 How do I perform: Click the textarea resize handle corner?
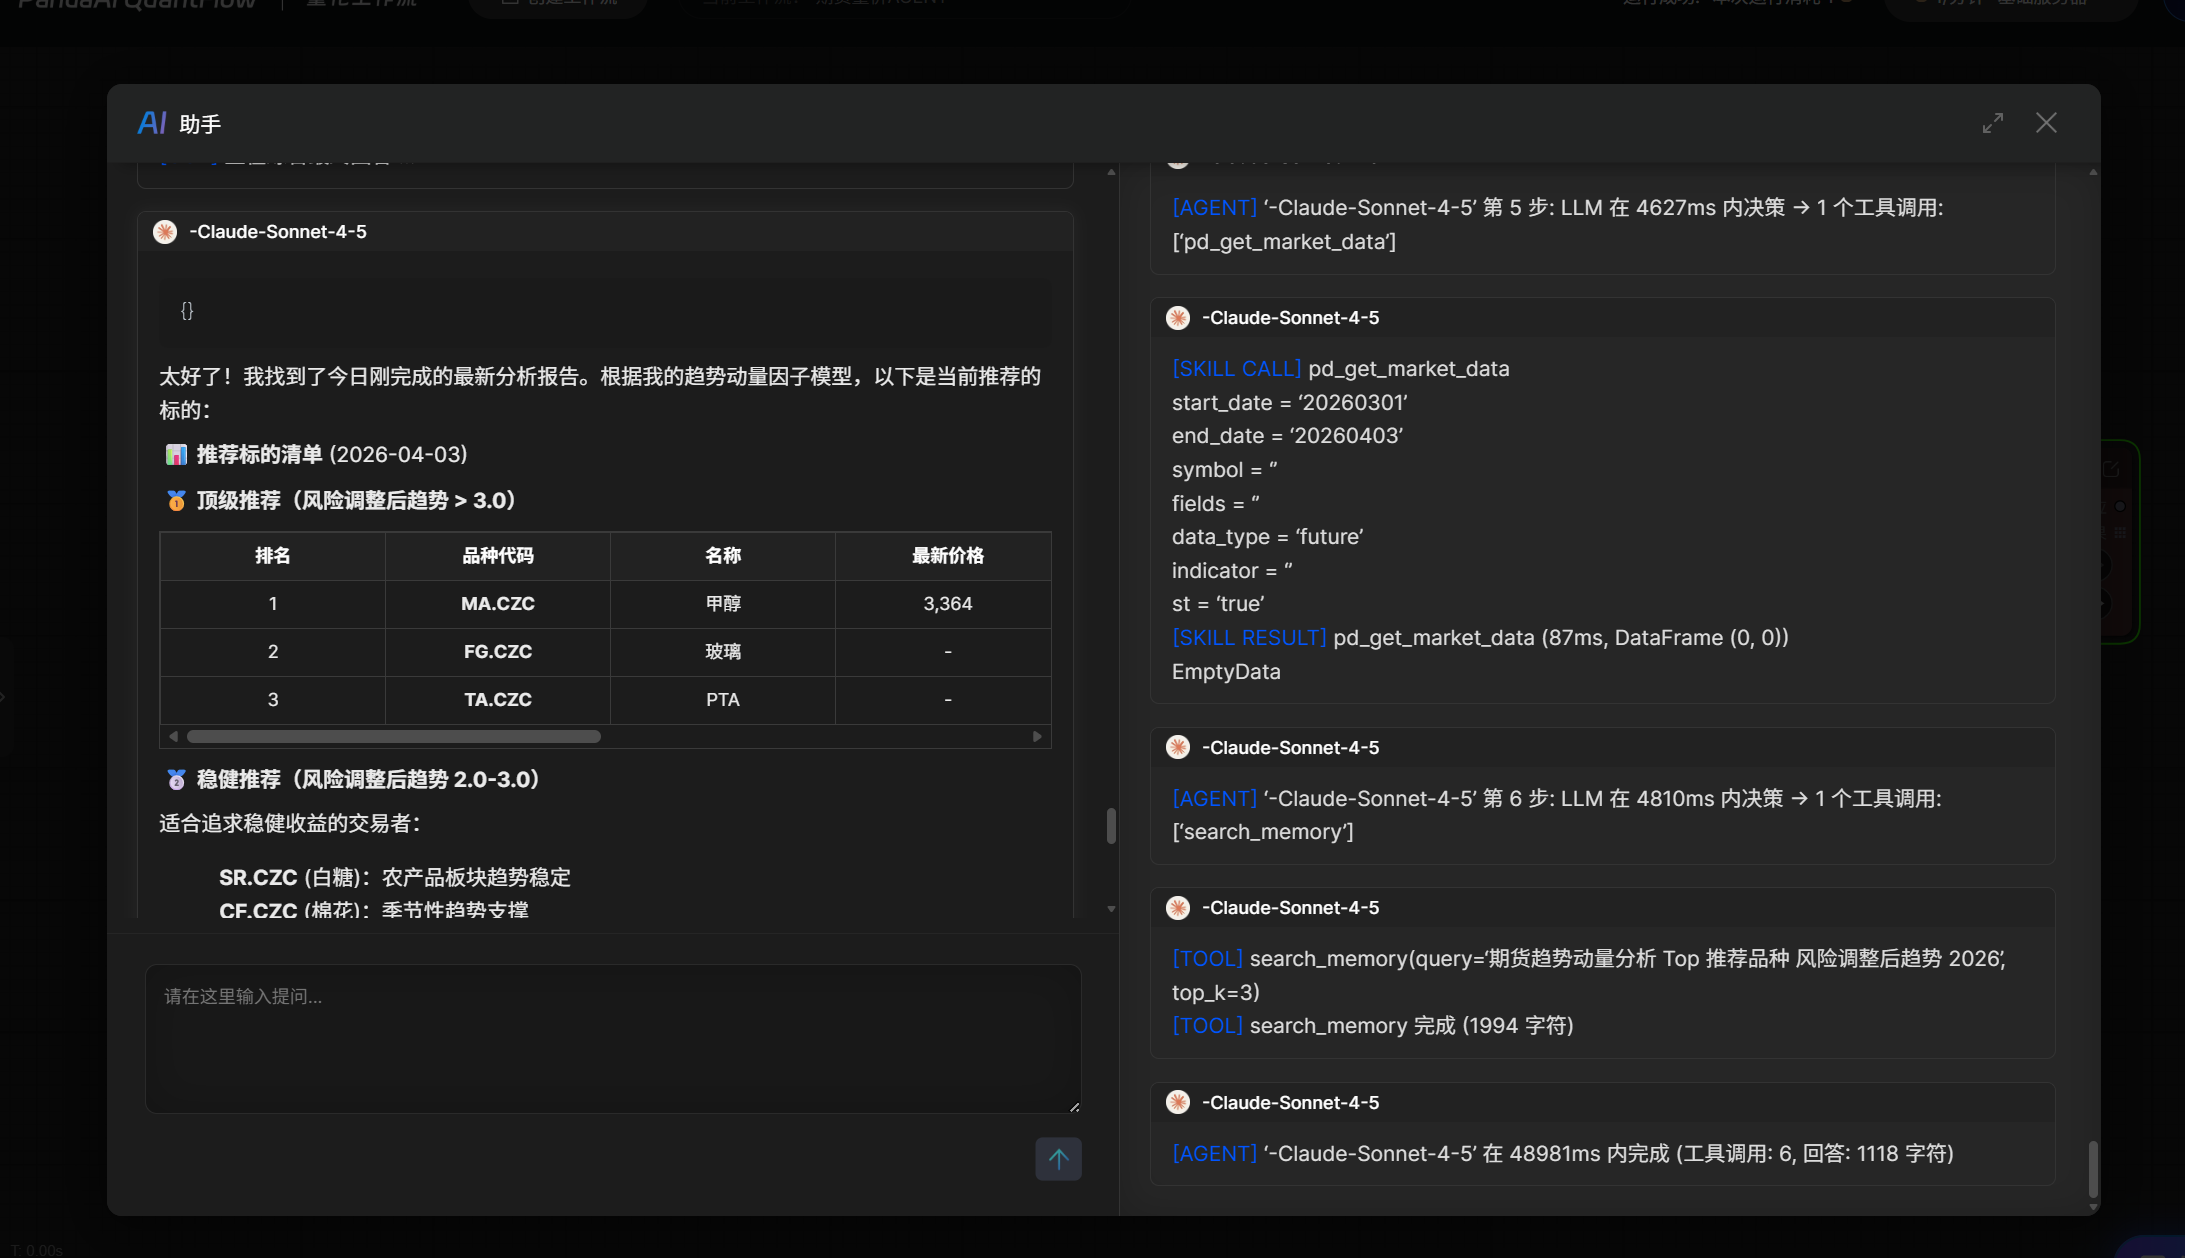click(1074, 1106)
